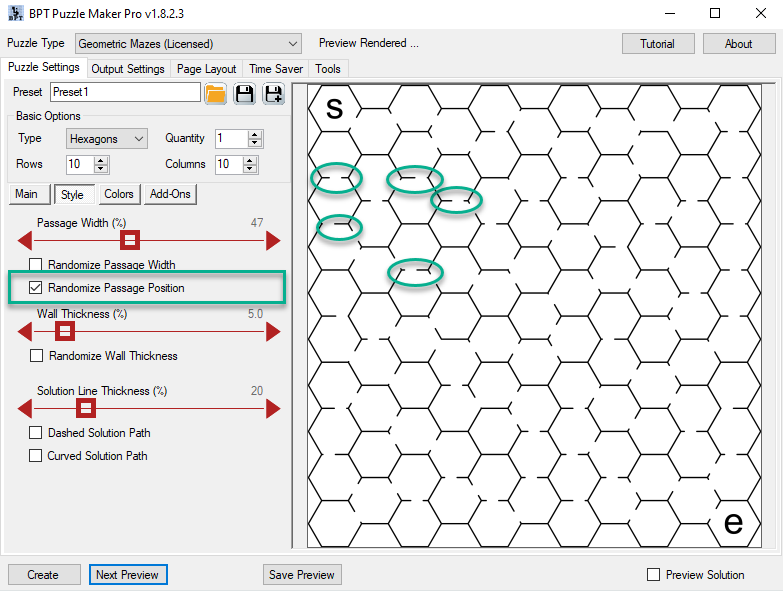Toggle the Preview Solution checkbox

pyautogui.click(x=654, y=575)
